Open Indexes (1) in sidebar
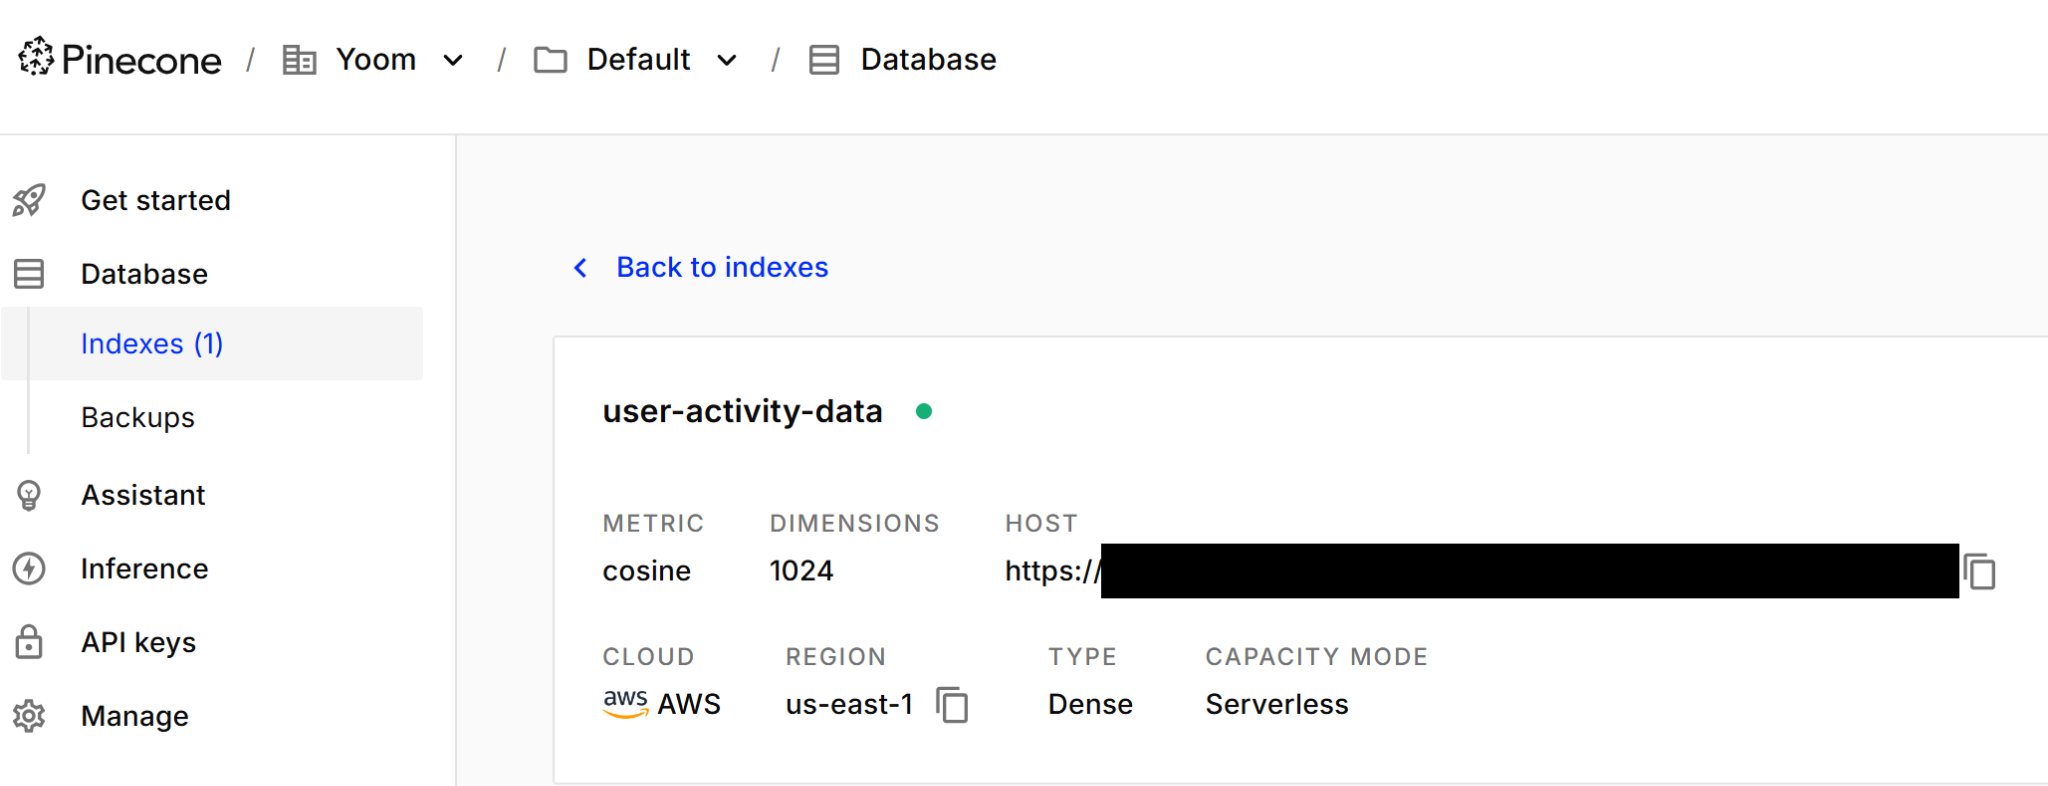This screenshot has height=786, width=2048. click(152, 344)
